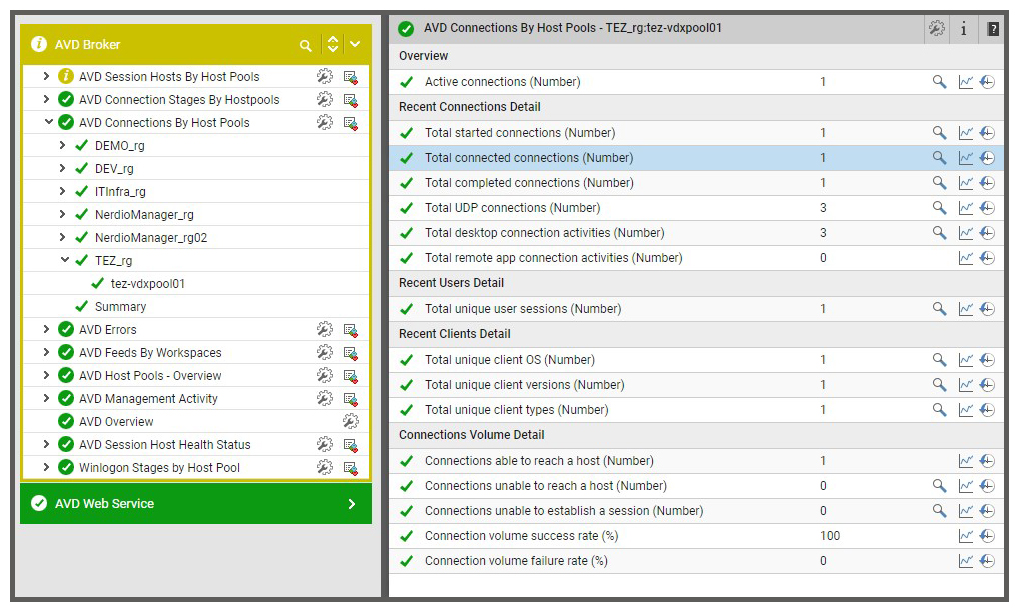Open graph icon for Active connections
This screenshot has height=612, width=1019.
[x=966, y=82]
